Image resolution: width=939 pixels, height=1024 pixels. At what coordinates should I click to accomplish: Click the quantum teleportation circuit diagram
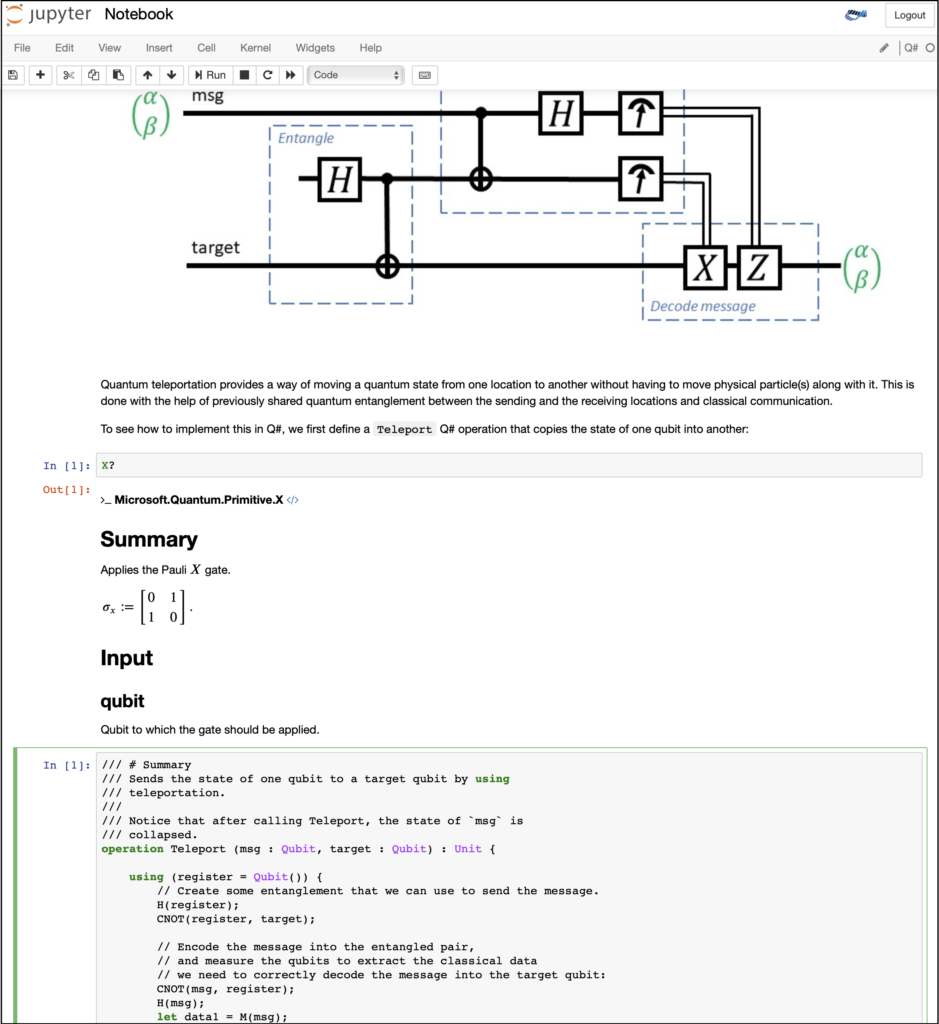pyautogui.click(x=506, y=206)
